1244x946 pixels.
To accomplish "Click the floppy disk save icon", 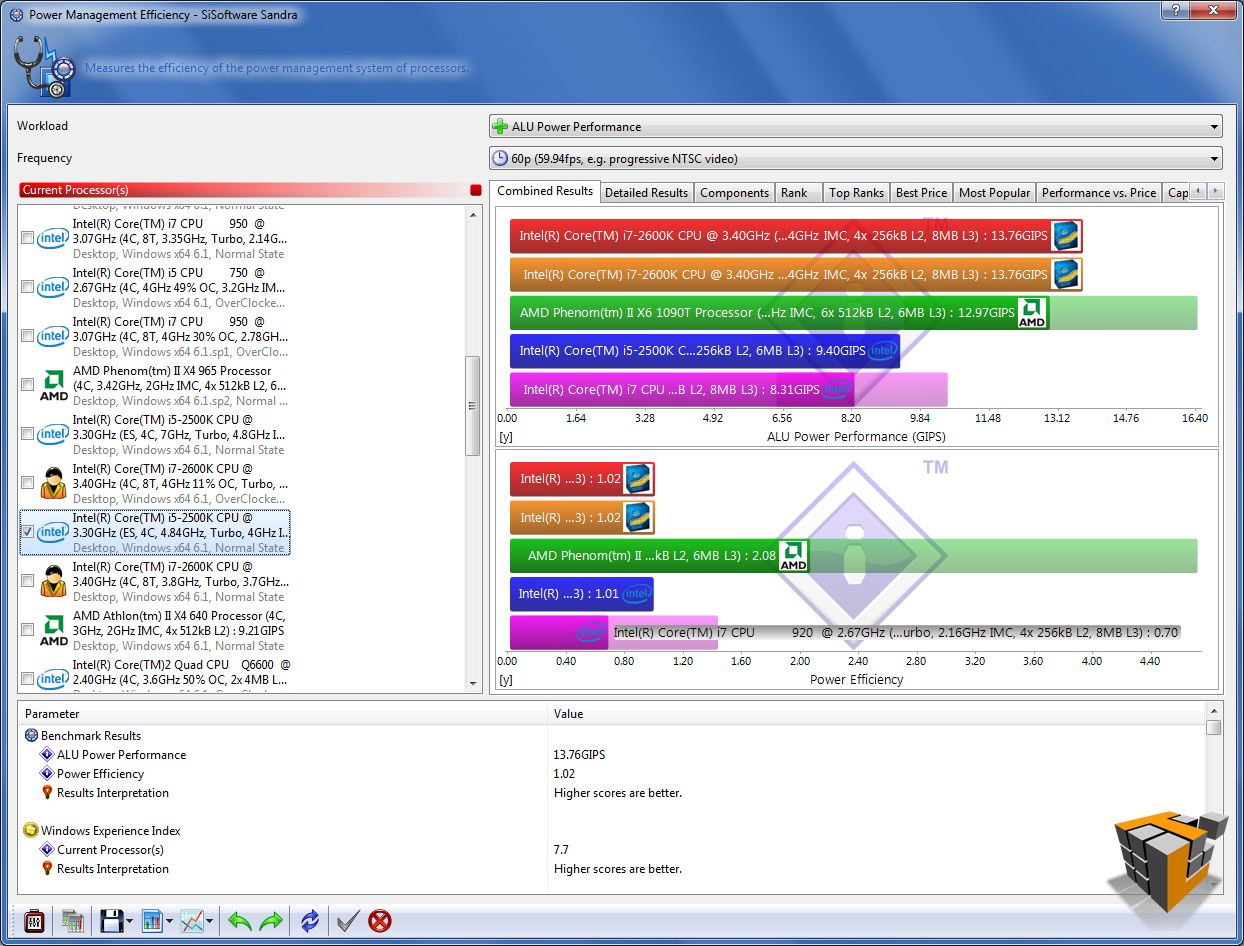I will coord(111,921).
